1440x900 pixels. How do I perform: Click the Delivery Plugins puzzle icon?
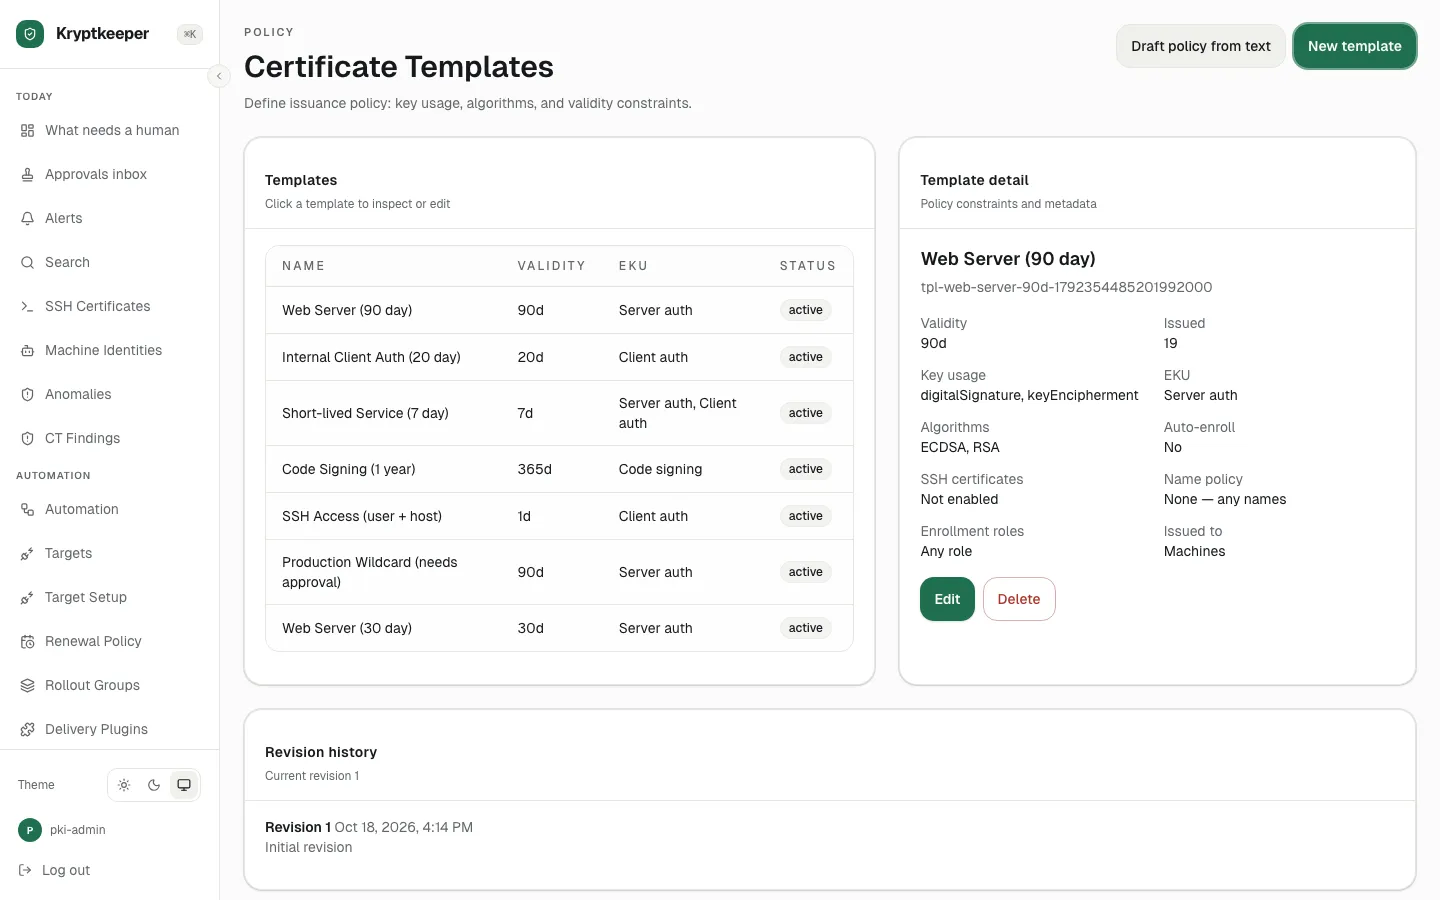(x=28, y=730)
